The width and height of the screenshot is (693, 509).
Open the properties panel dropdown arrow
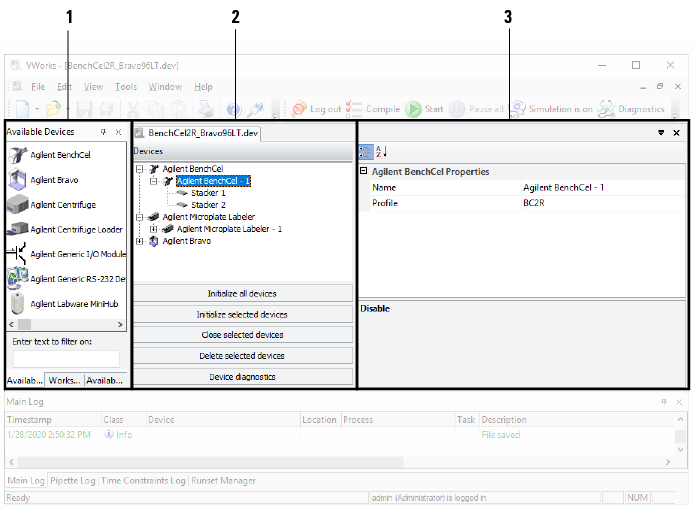(x=661, y=133)
